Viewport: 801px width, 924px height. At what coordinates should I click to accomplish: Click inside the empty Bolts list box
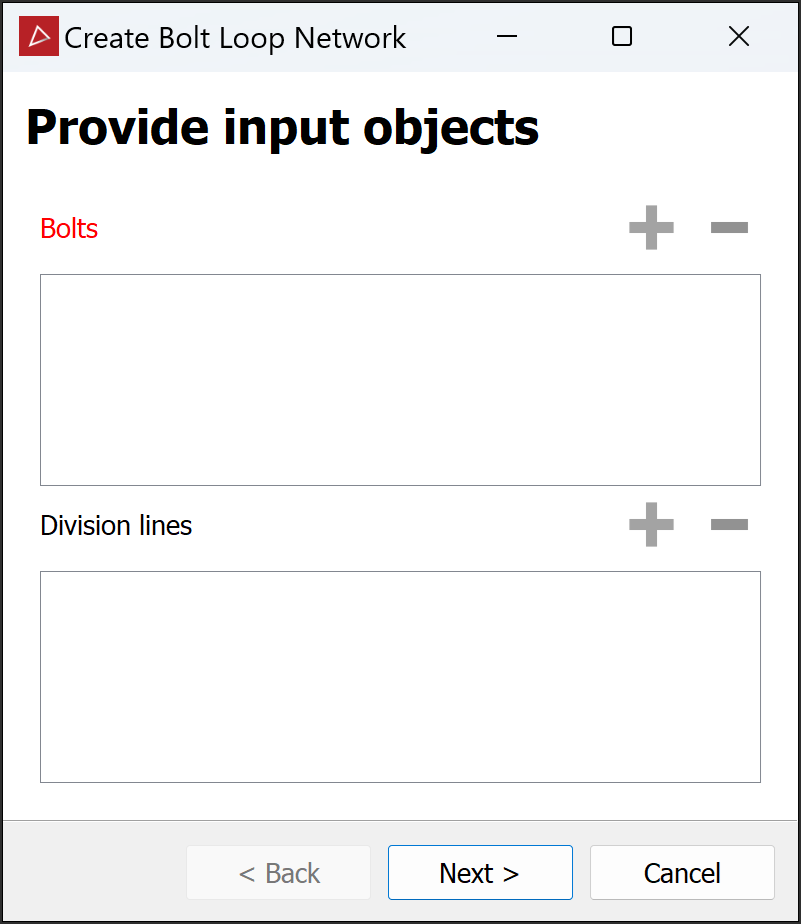click(x=400, y=380)
